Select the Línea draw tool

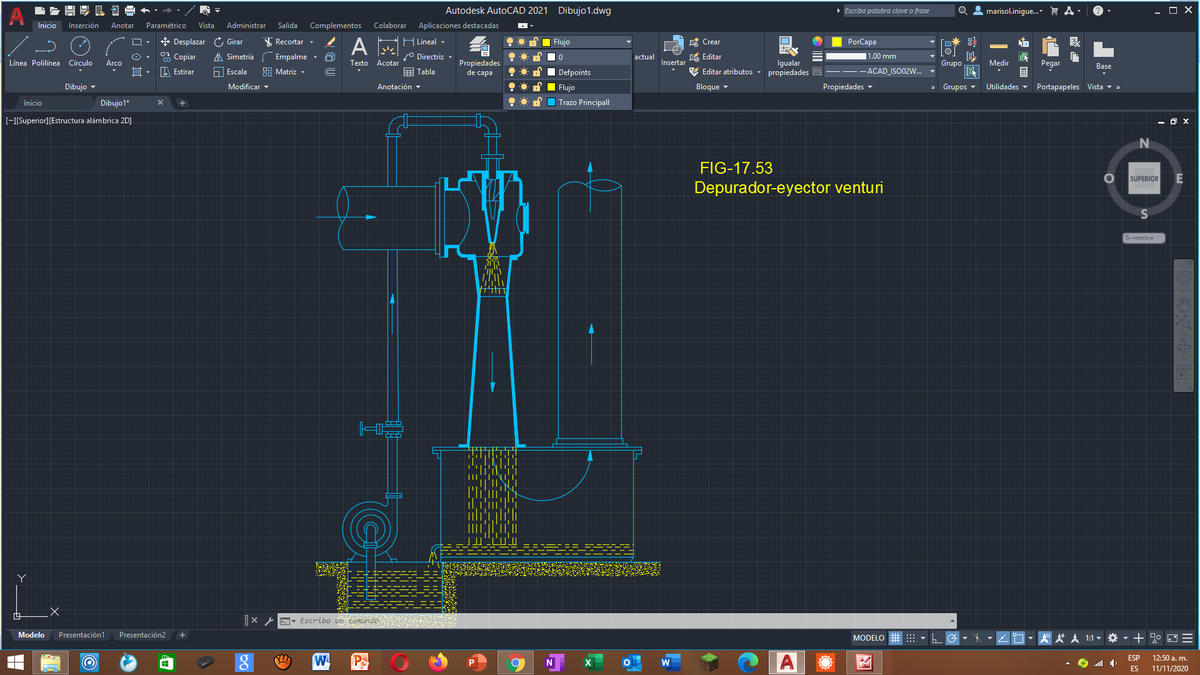click(17, 51)
